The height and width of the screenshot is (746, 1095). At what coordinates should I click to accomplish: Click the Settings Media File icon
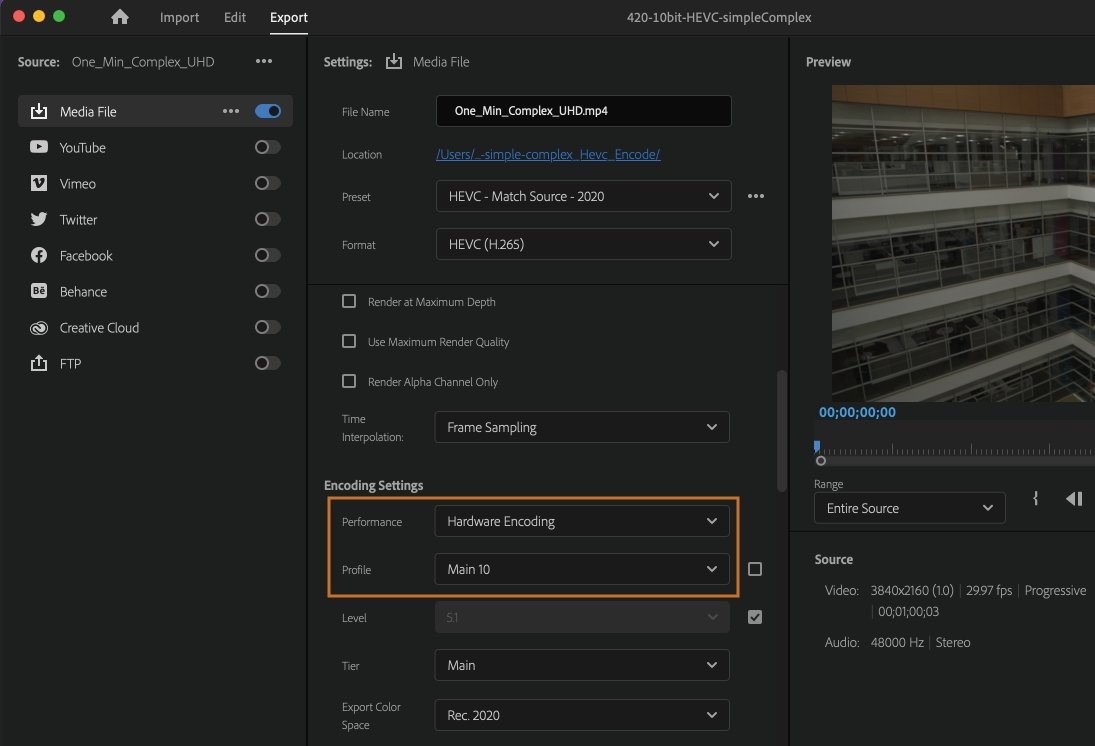tap(394, 61)
